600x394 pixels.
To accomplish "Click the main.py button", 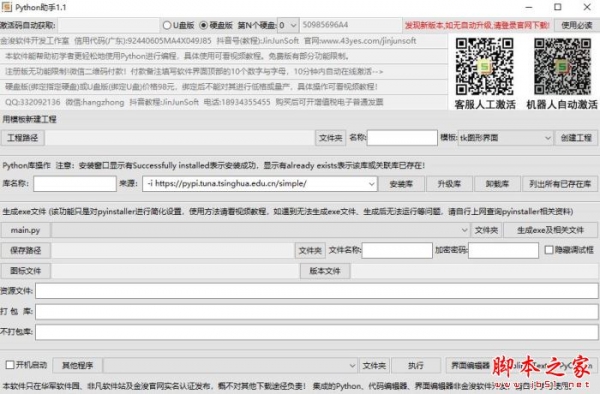I will [25, 230].
